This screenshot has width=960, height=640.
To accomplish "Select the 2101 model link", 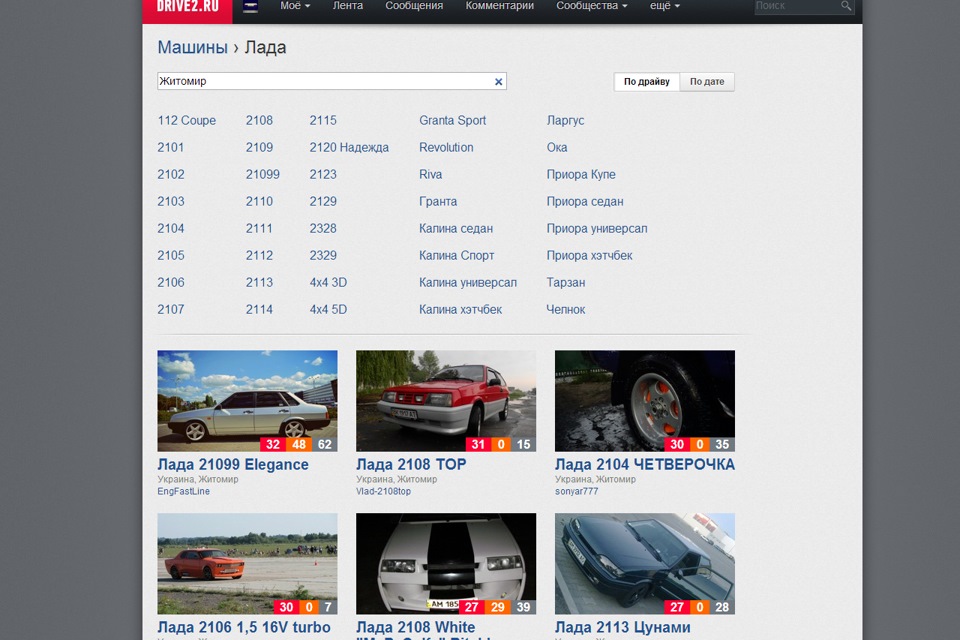I will [171, 148].
